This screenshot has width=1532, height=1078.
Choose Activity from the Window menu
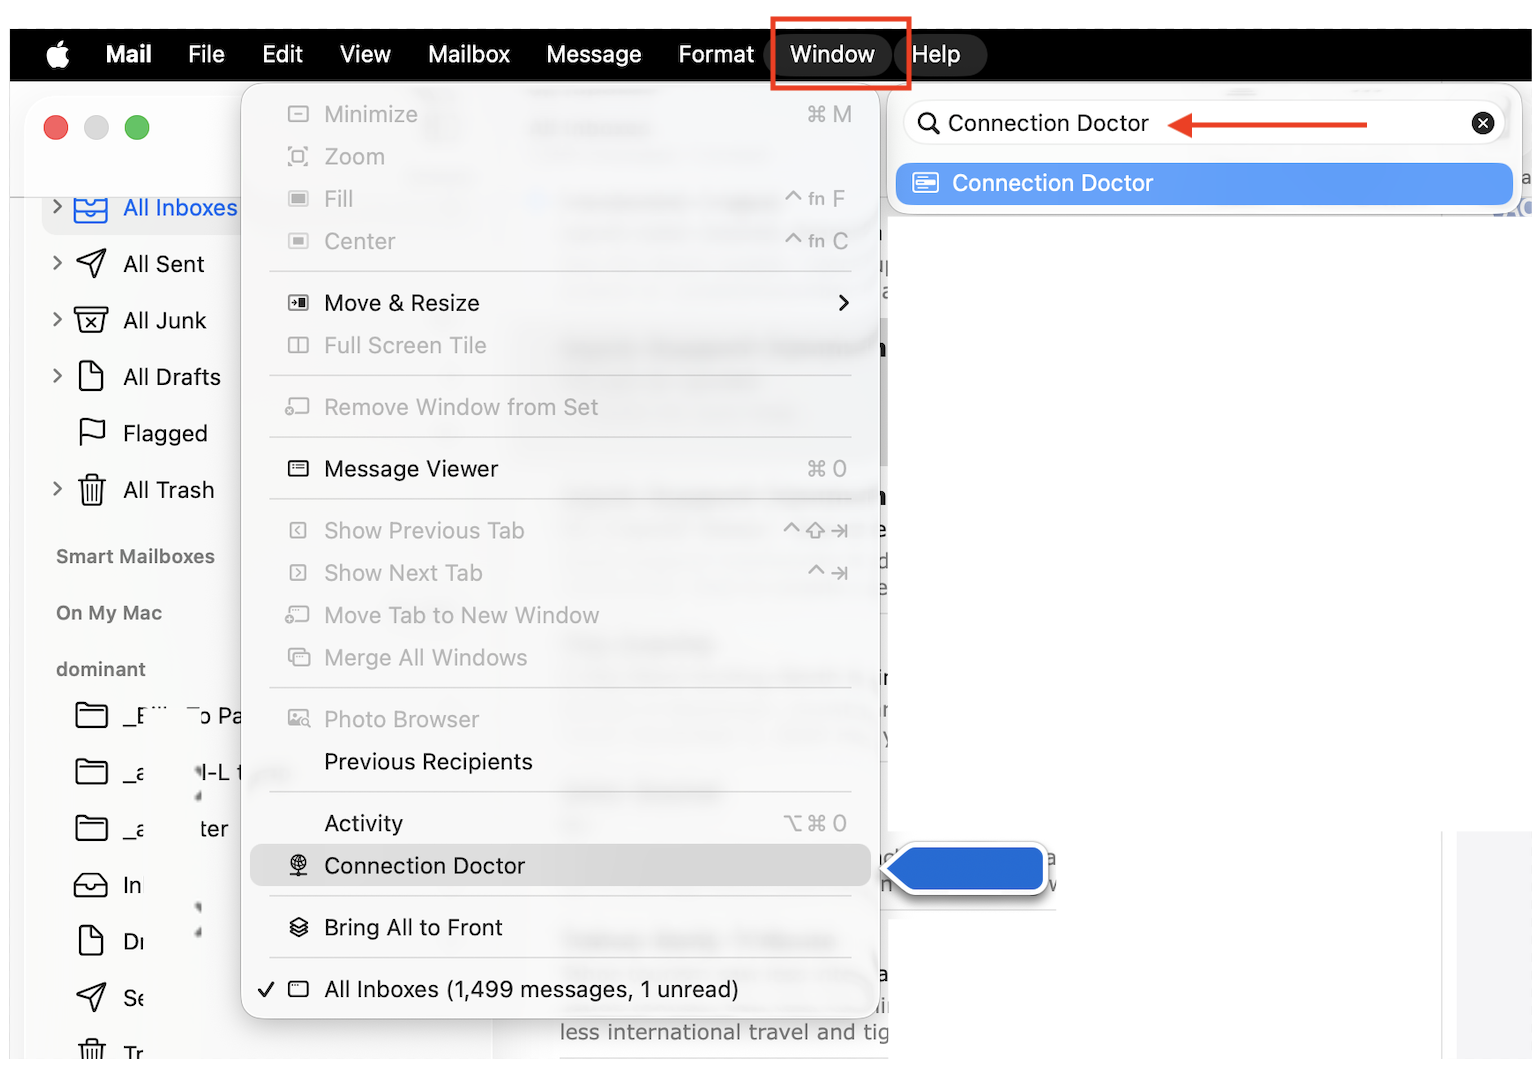tap(560, 823)
